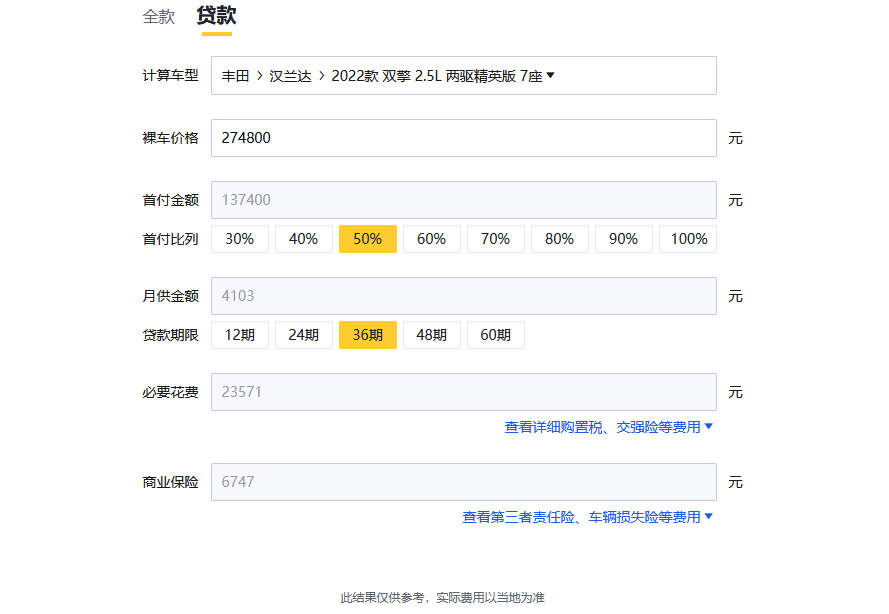889x614 pixels.
Task: Click the 首付金额 amount field
Action: point(463,200)
